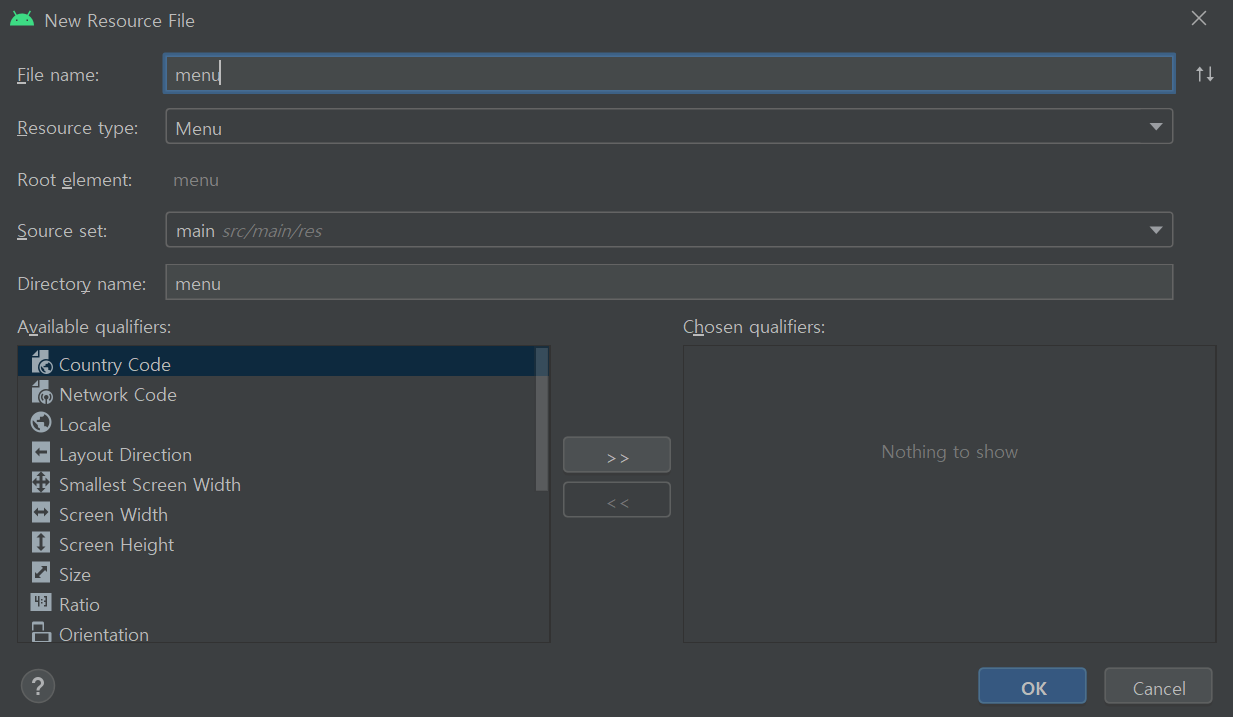Image resolution: width=1233 pixels, height=717 pixels.
Task: Click the Network Code qualifier icon
Action: 41,393
